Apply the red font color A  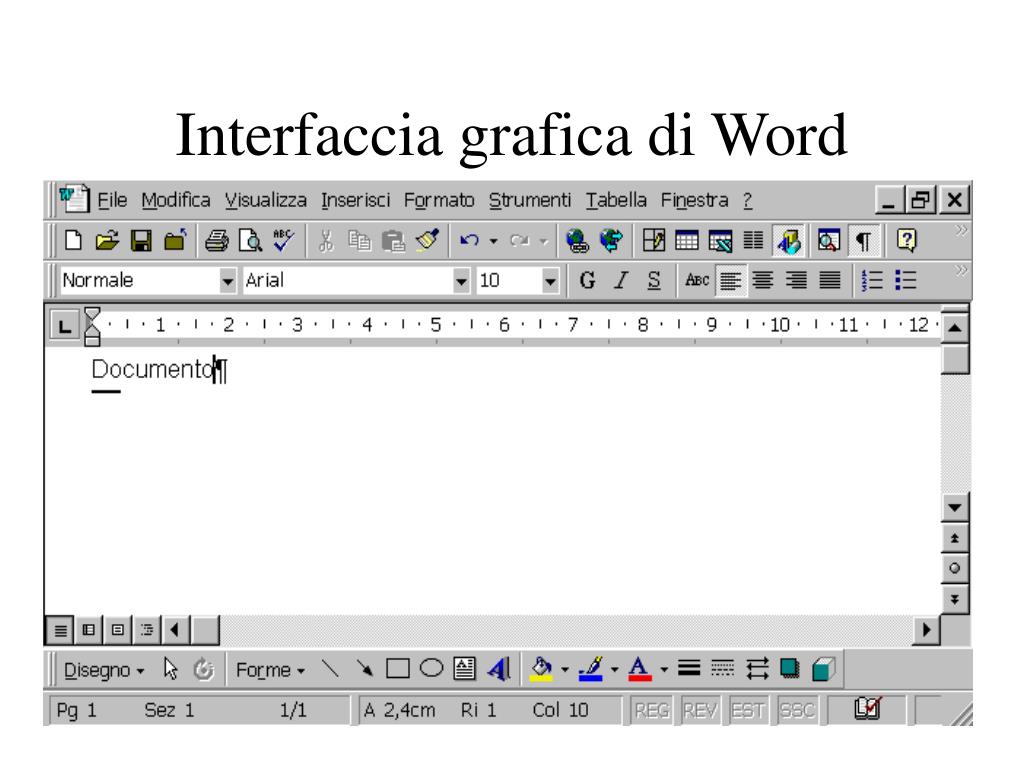coord(640,669)
